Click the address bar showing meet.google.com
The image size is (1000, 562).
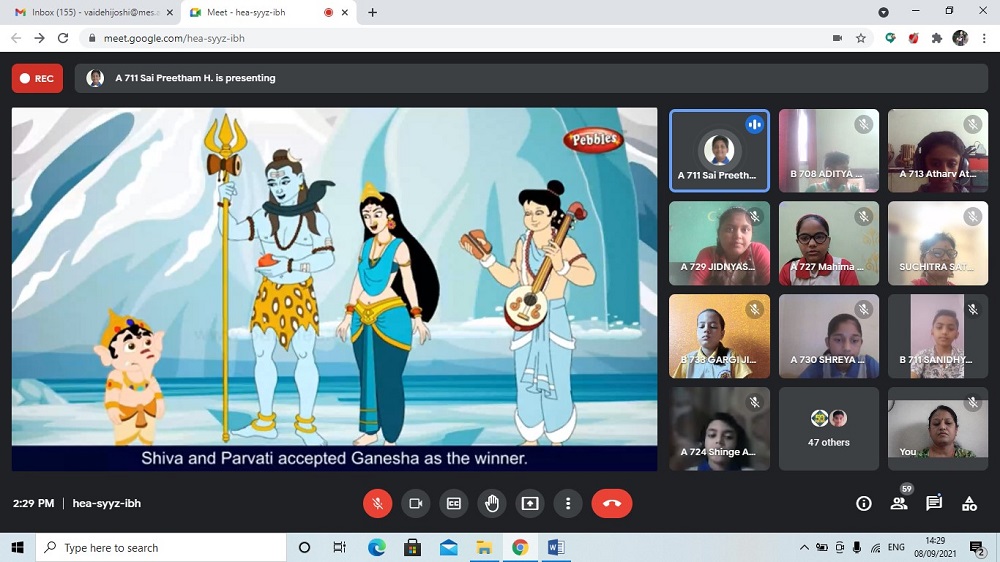pyautogui.click(x=450, y=38)
